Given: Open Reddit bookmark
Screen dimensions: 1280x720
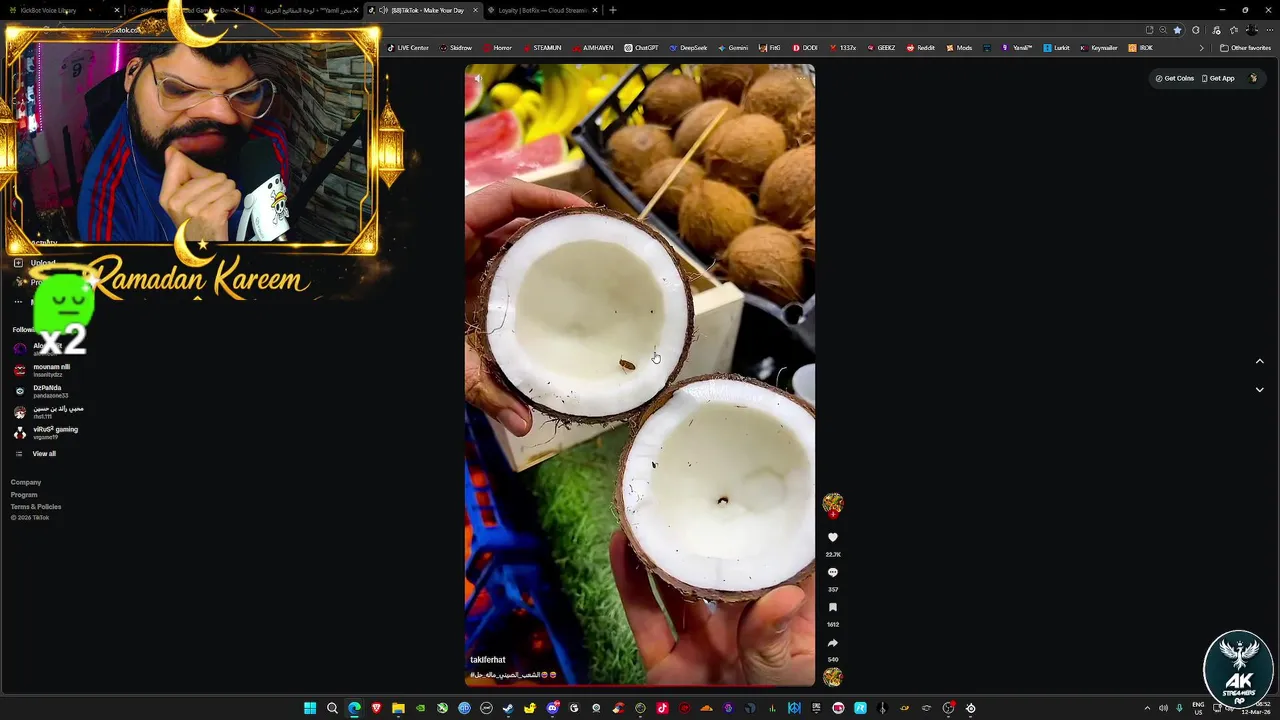Looking at the screenshot, I should coord(920,48).
